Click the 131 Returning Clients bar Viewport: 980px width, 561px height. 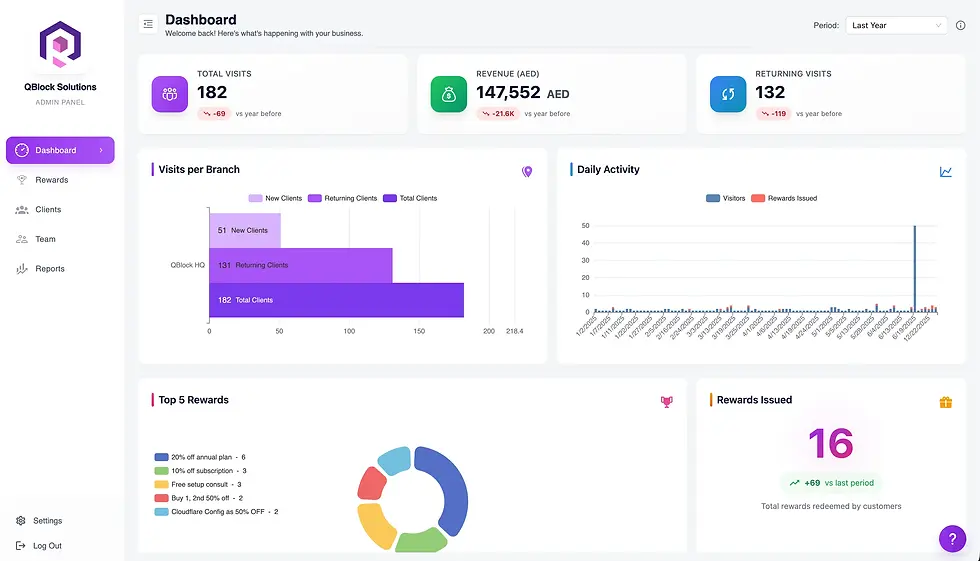coord(301,266)
